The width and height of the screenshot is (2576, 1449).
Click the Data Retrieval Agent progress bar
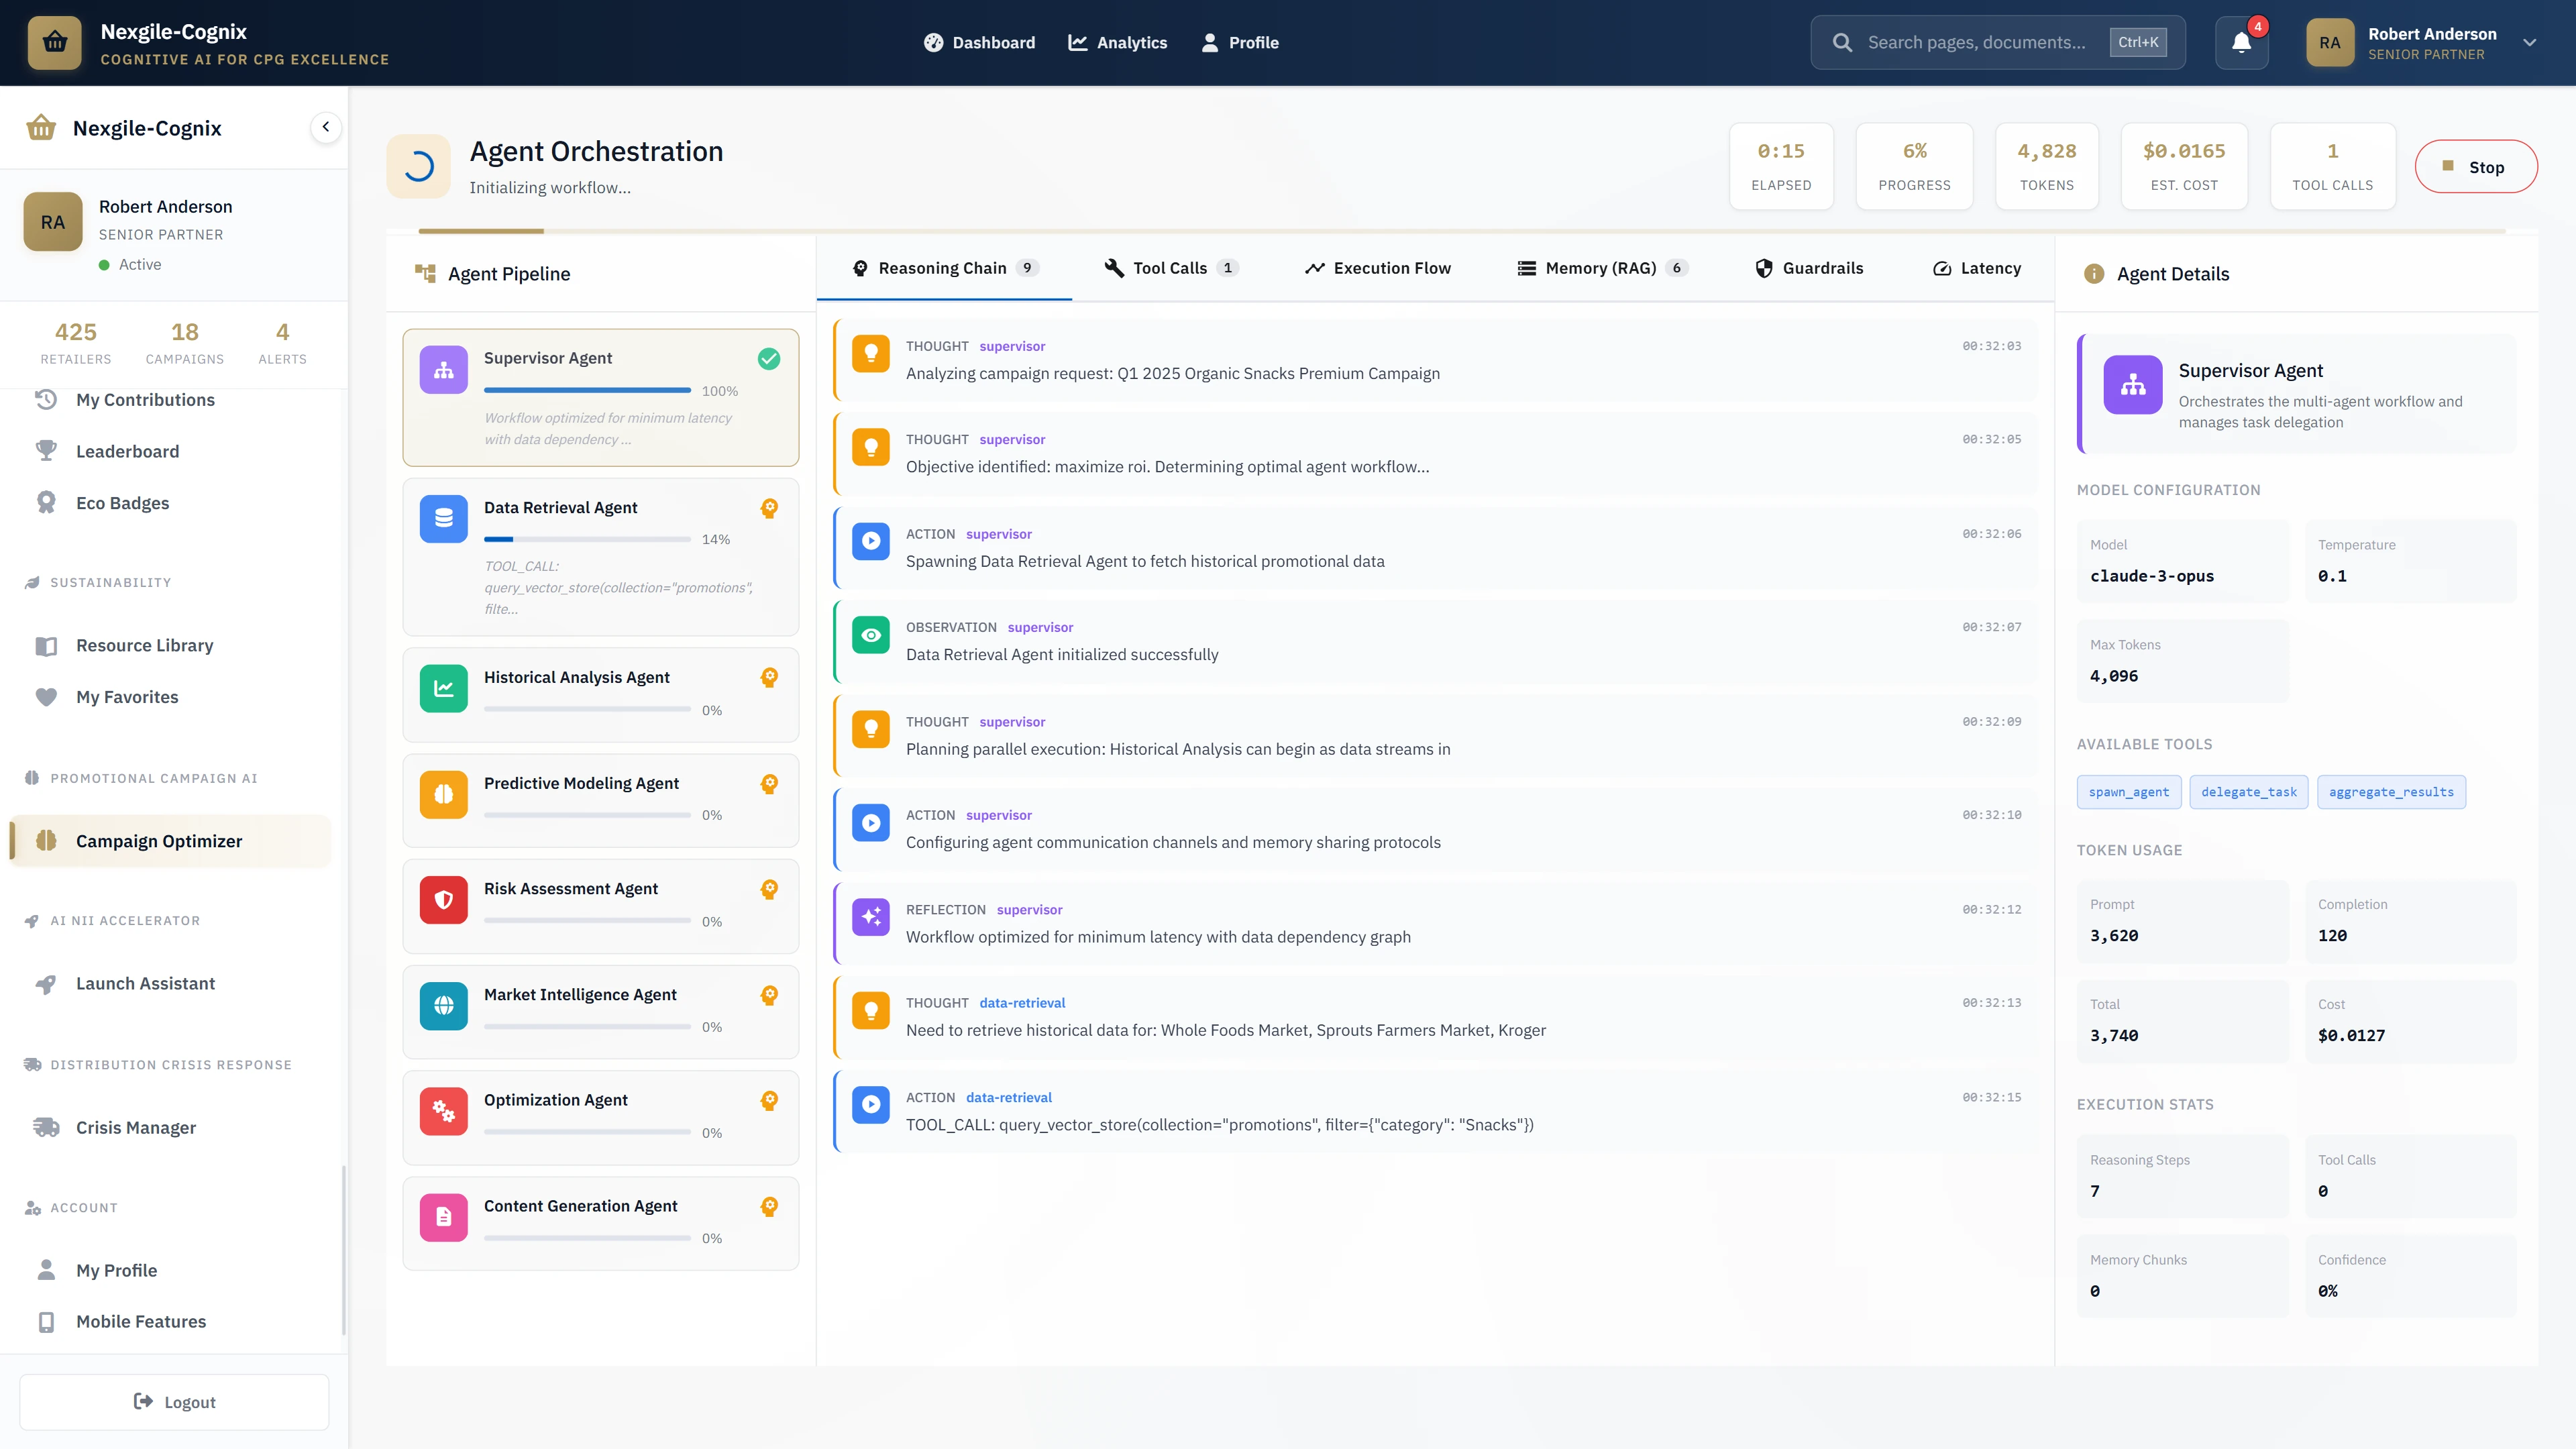point(588,539)
